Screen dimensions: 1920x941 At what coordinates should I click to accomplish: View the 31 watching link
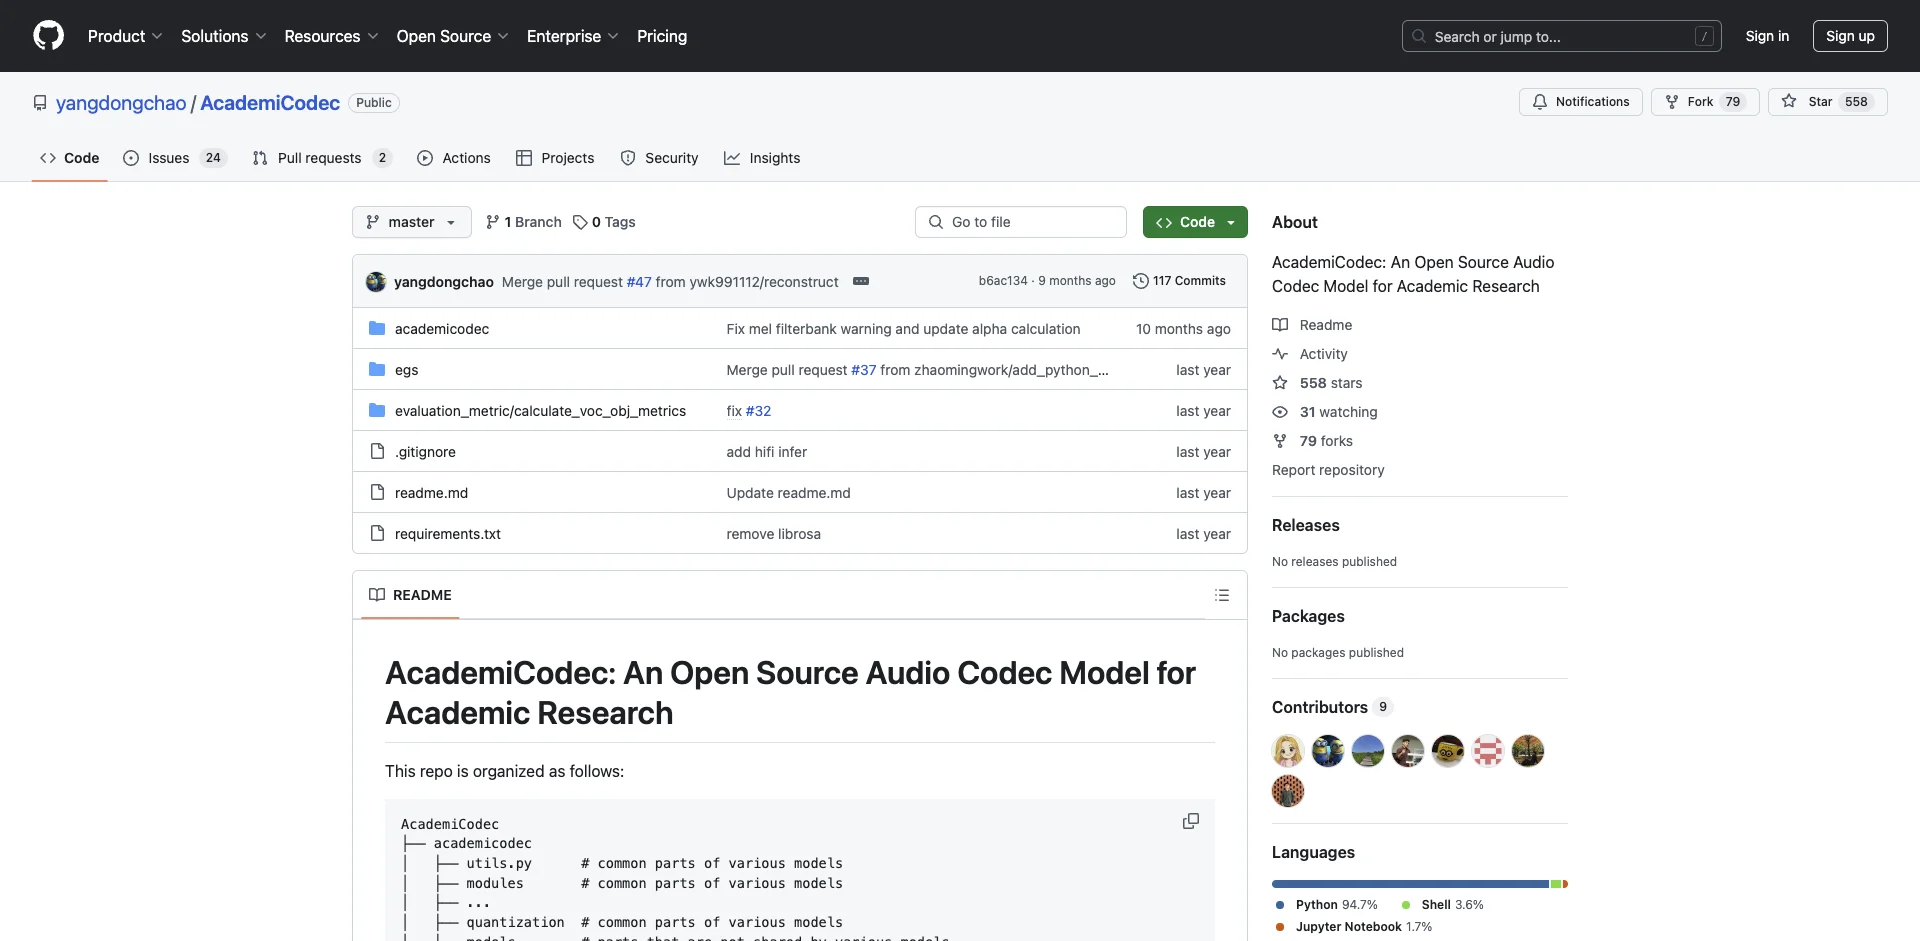click(1325, 412)
